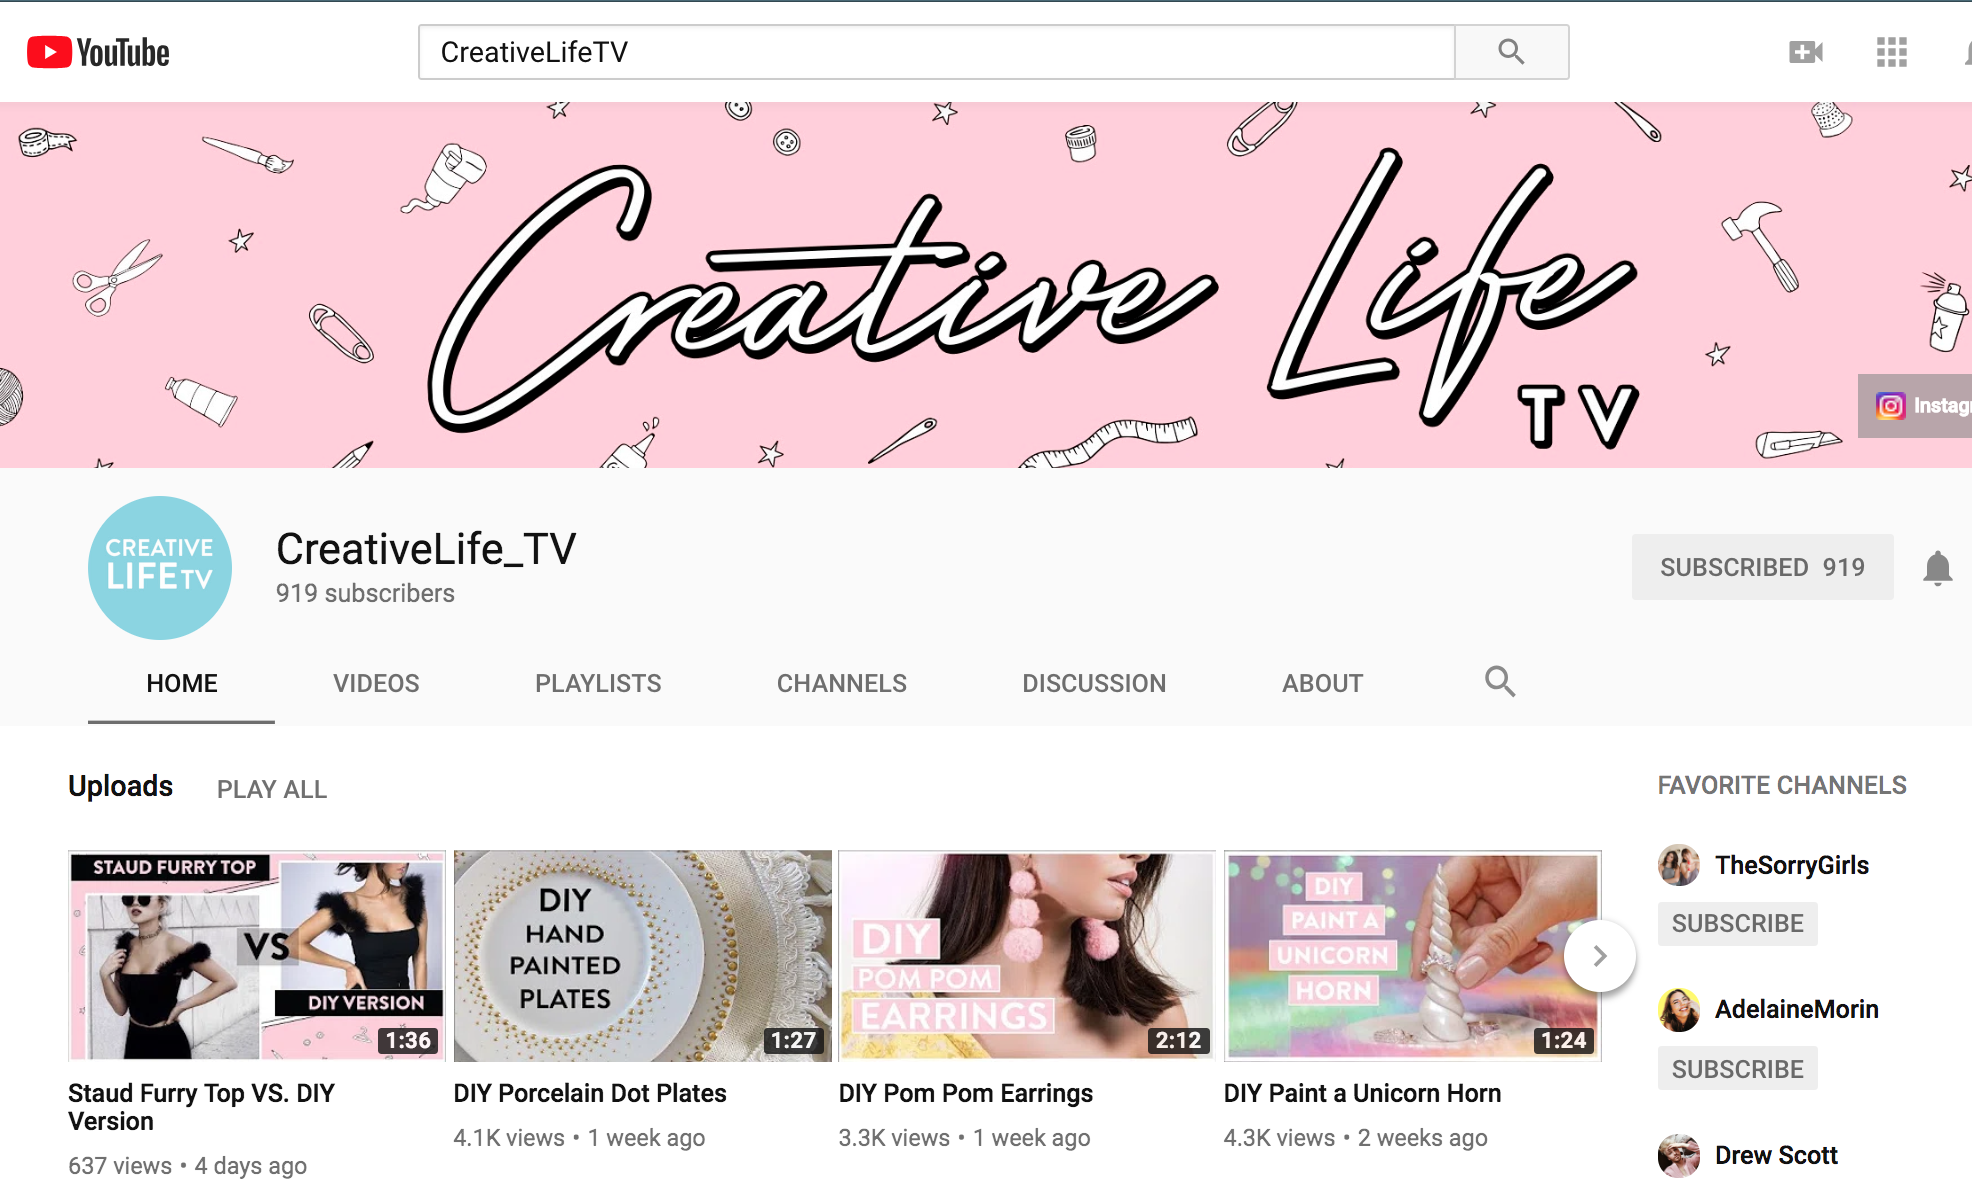This screenshot has height=1190, width=1972.
Task: Click the title 'DIY Porcelain Dot Plates'
Action: click(x=590, y=1093)
